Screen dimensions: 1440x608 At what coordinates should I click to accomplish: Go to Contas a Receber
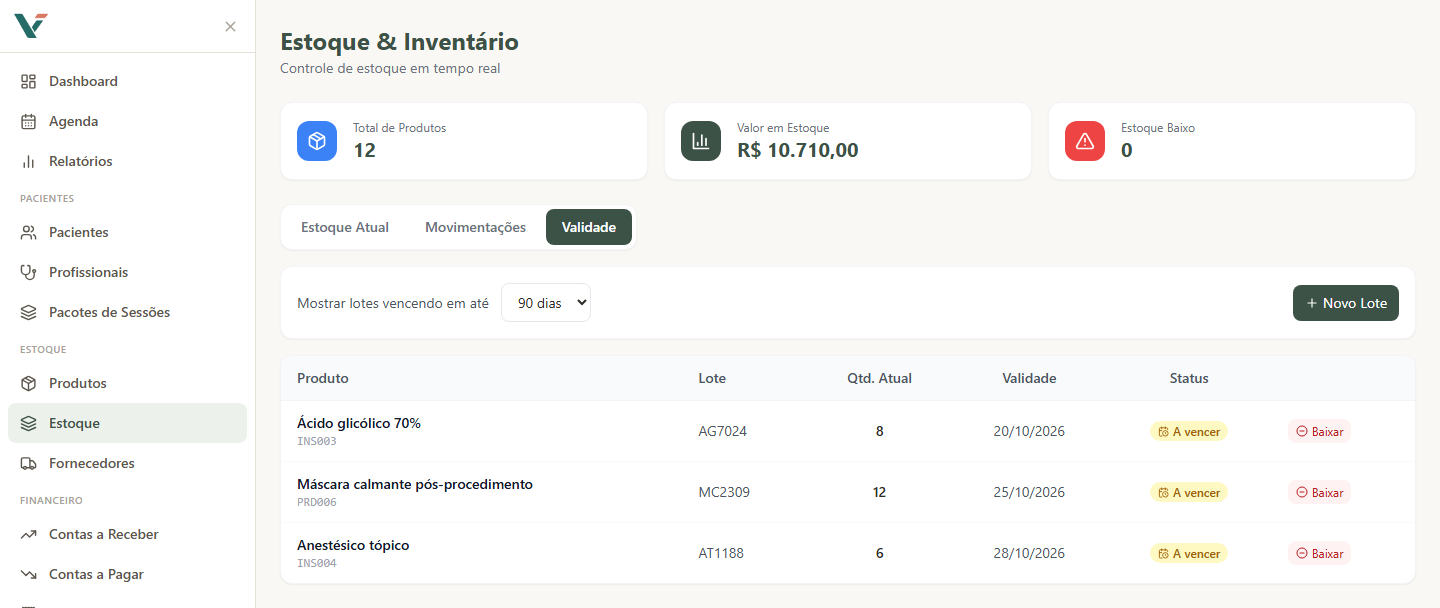(127, 534)
